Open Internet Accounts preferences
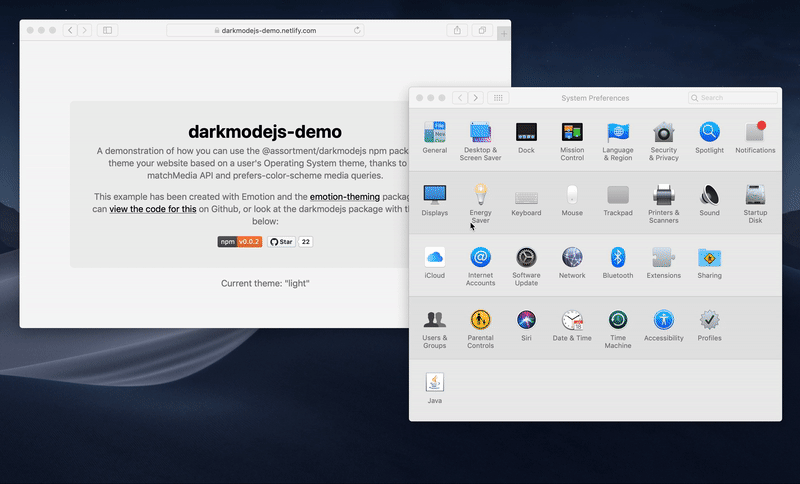Screen dimensions: 800x484 480,266
